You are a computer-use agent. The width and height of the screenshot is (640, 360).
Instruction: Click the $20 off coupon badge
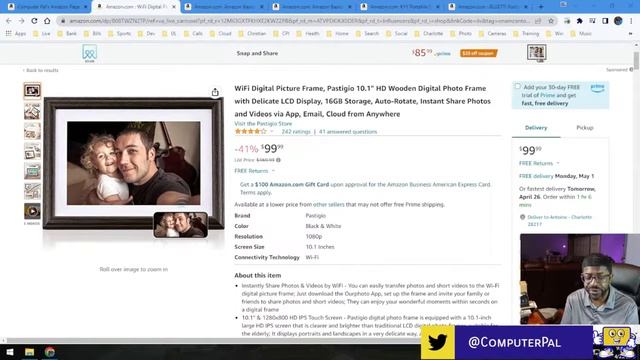478,53
